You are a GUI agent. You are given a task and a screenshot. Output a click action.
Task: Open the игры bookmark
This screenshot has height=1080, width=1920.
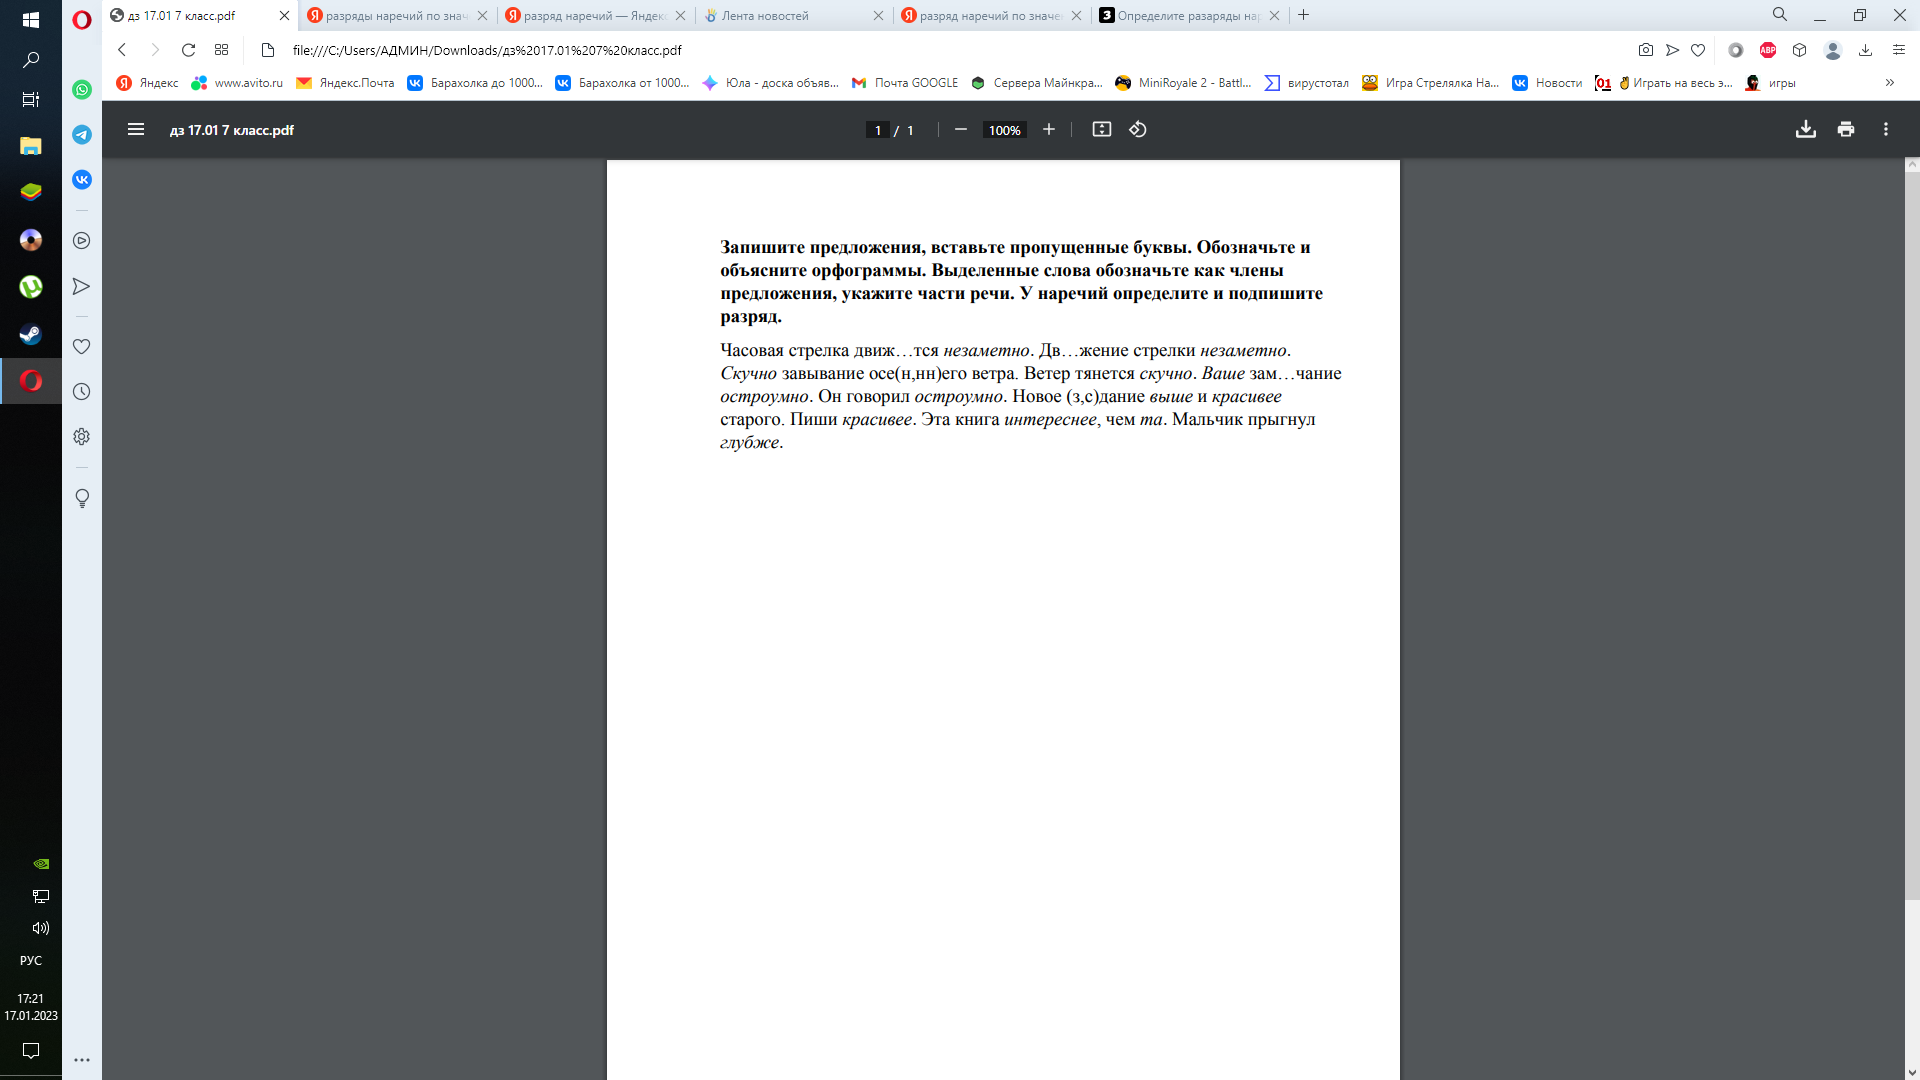[1770, 83]
